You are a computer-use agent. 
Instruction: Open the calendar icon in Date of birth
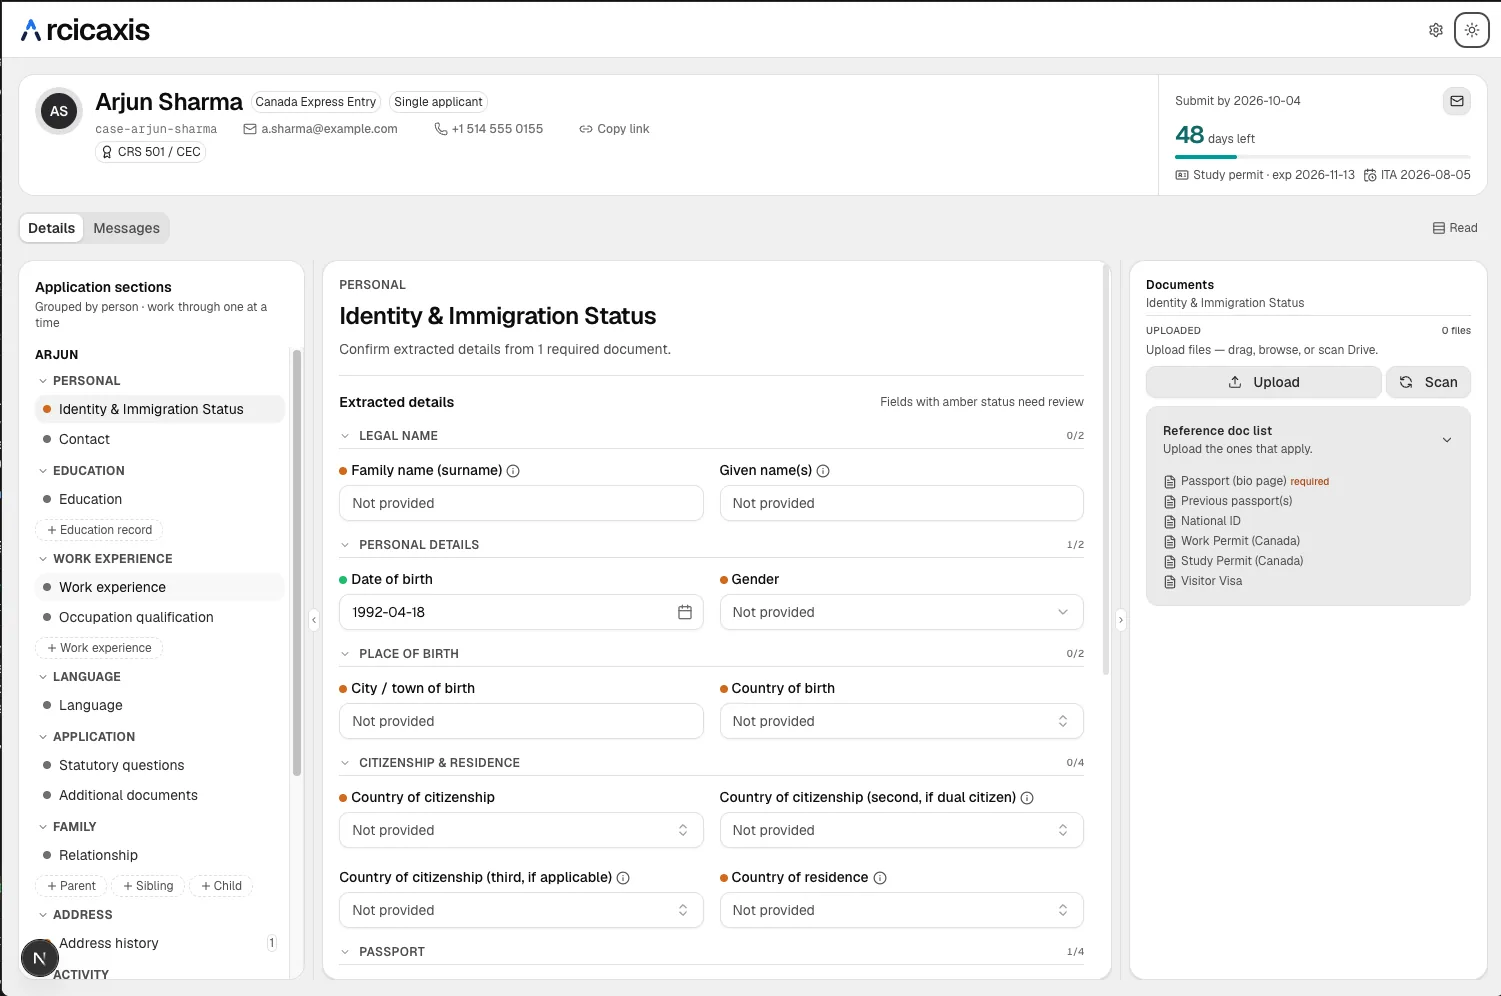(685, 612)
